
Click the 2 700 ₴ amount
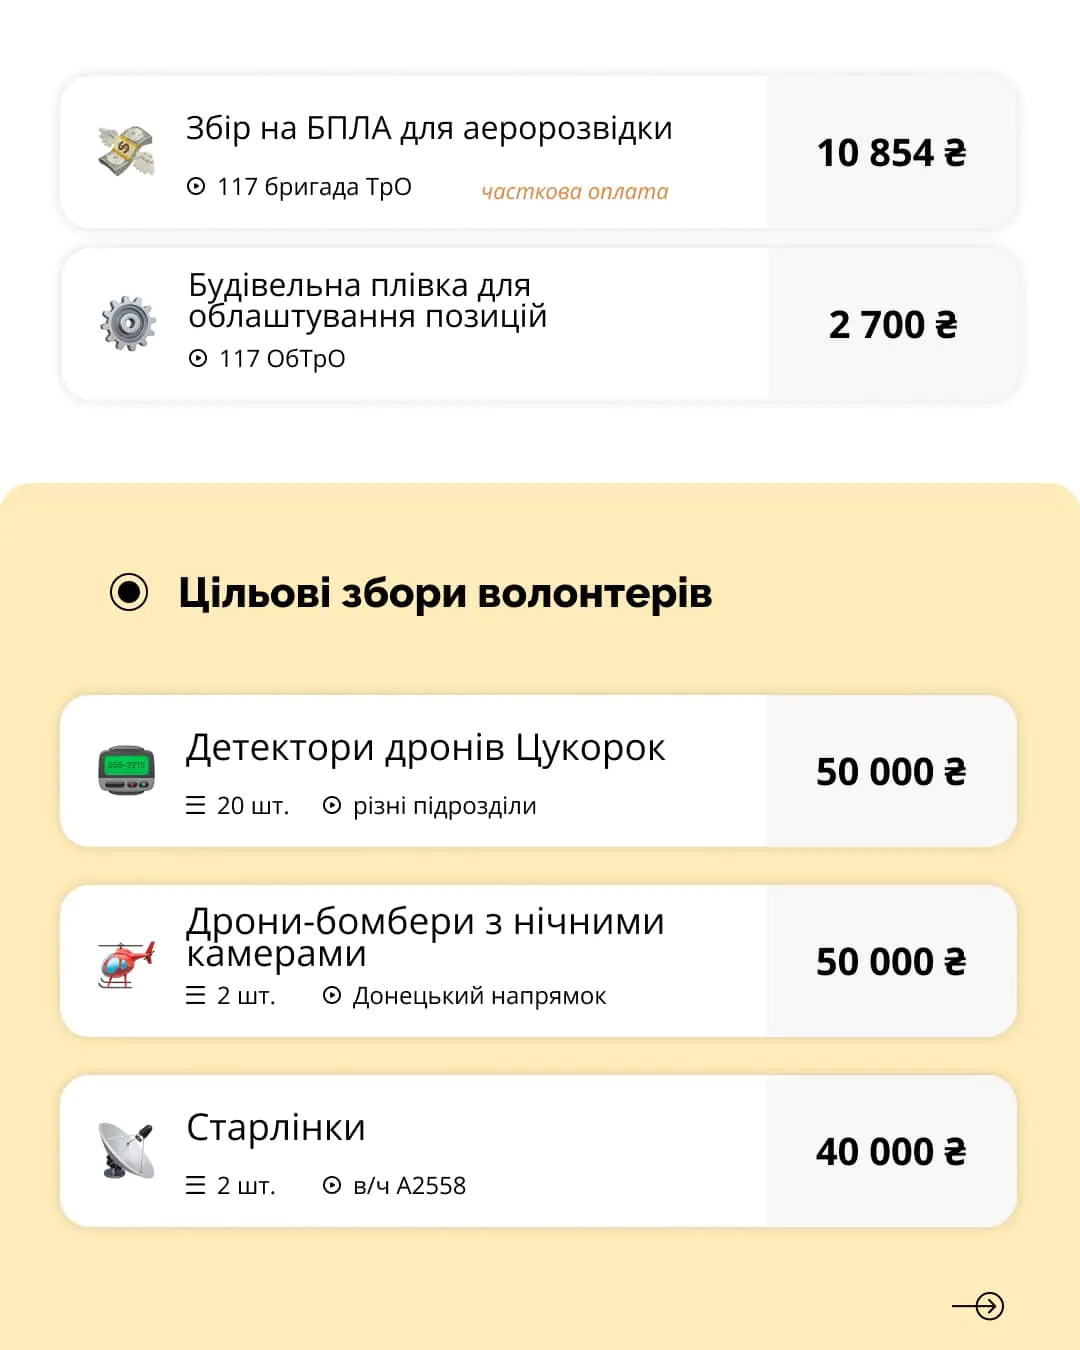coord(893,325)
